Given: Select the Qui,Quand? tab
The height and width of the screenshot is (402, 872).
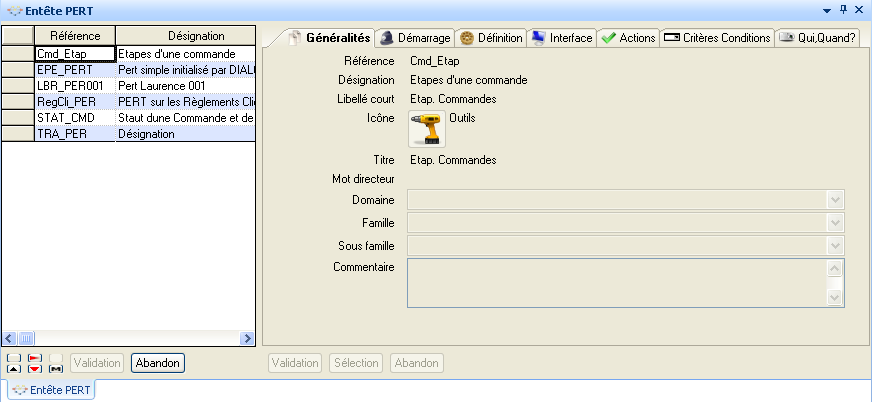Looking at the screenshot, I should point(818,38).
